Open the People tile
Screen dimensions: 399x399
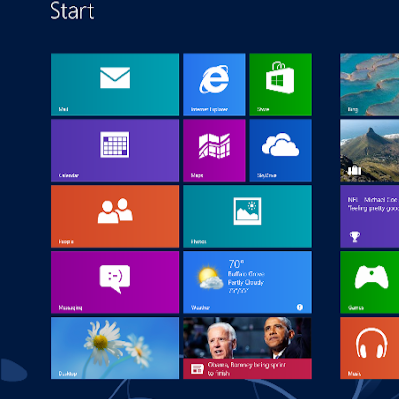pos(115,216)
